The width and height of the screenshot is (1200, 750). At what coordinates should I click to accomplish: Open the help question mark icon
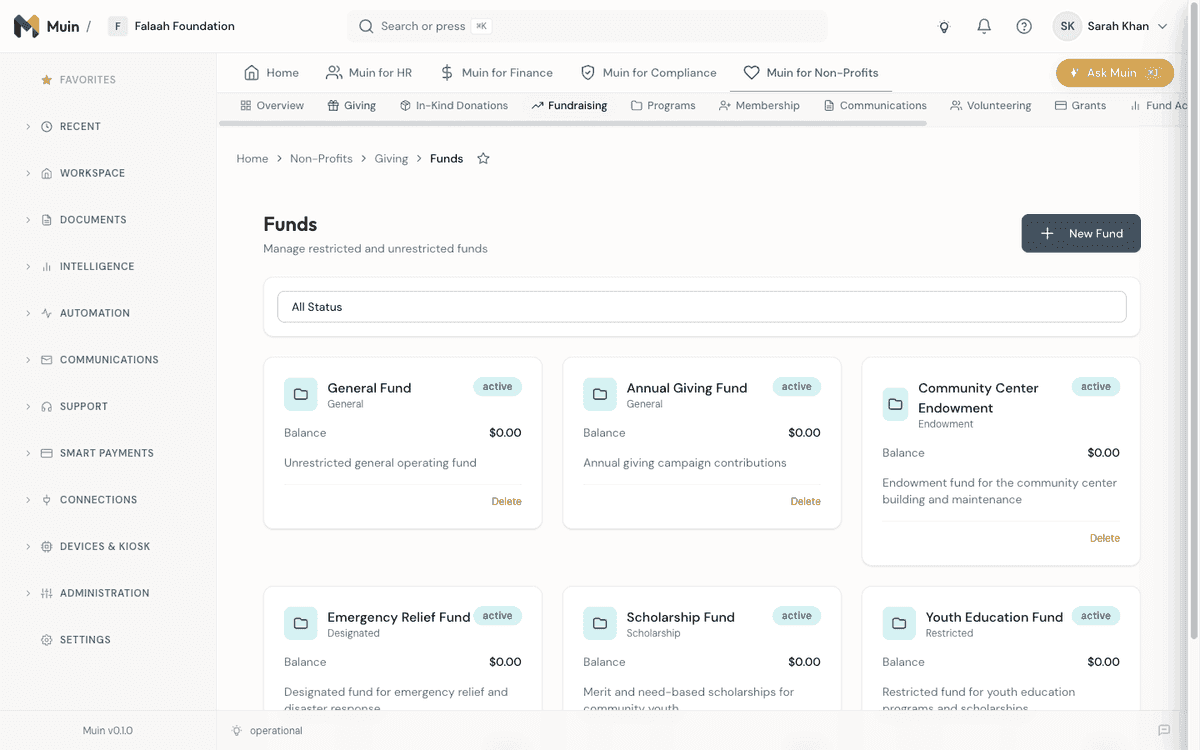coord(1024,27)
